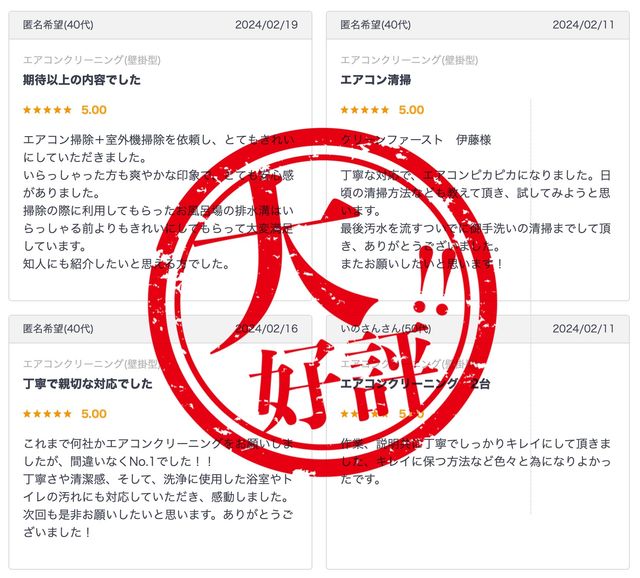640x578 pixels.
Task: Click the stars on 丁寧で親切な対応でした review
Action: 47,414
